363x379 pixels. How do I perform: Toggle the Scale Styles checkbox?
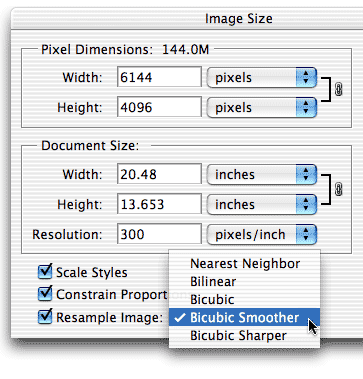(45, 272)
